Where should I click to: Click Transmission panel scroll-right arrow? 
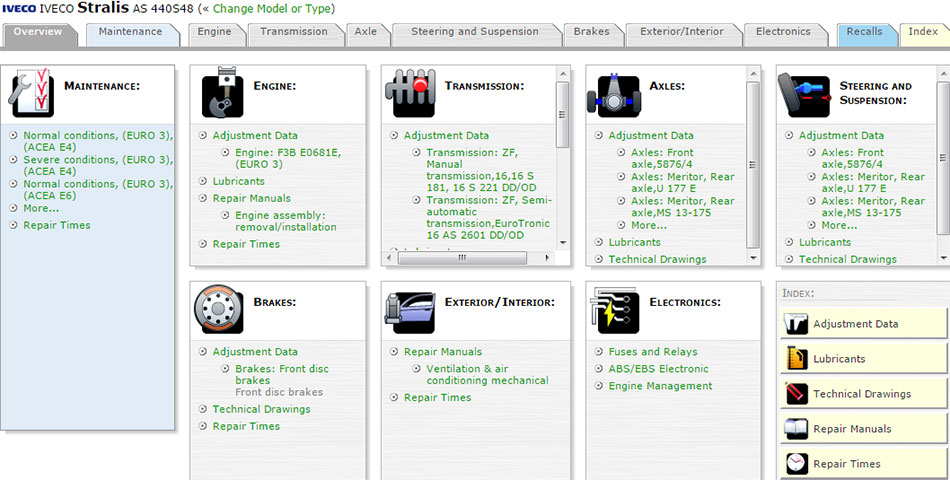click(547, 258)
